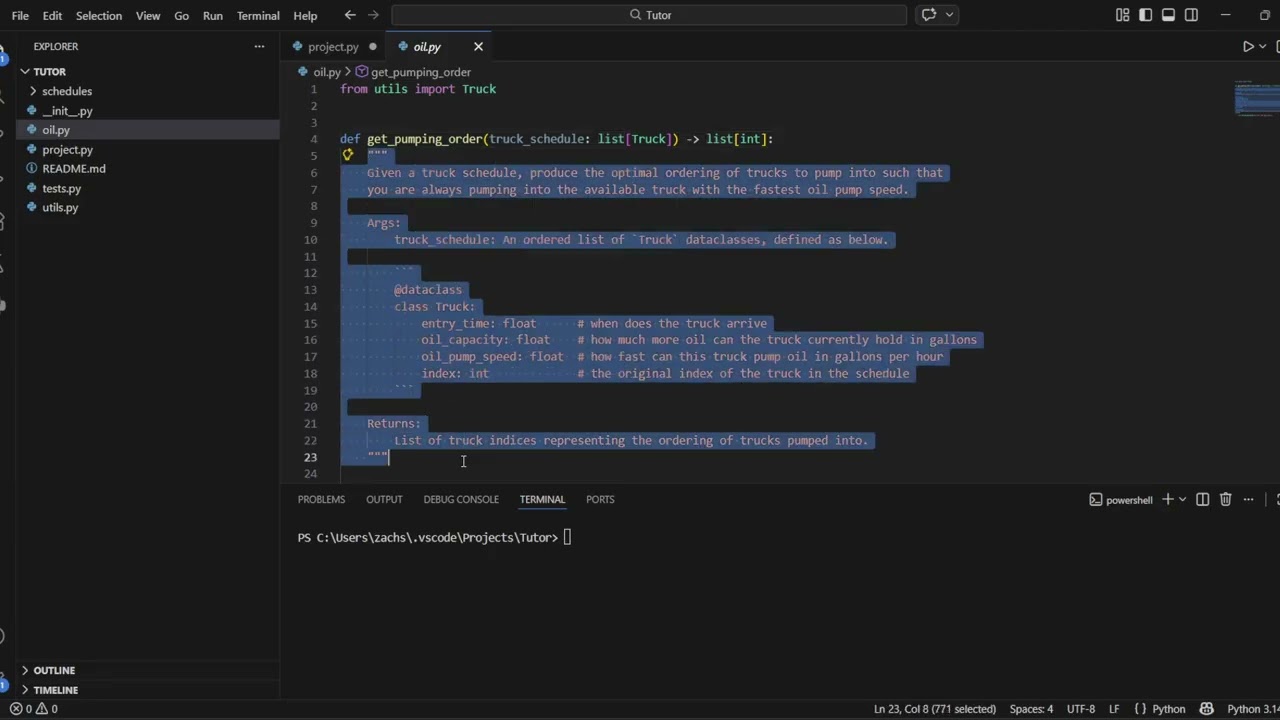
Task: Open the Run menu
Action: [x=212, y=15]
